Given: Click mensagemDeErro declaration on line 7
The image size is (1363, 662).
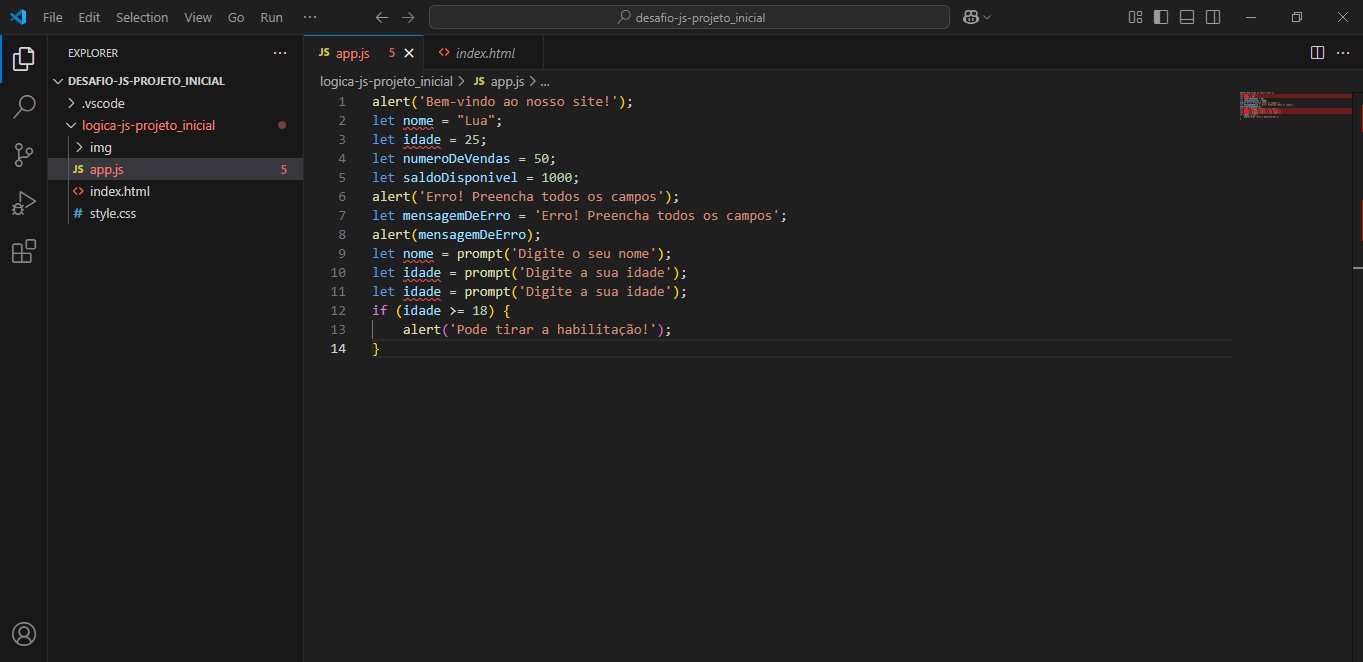Looking at the screenshot, I should point(456,215).
